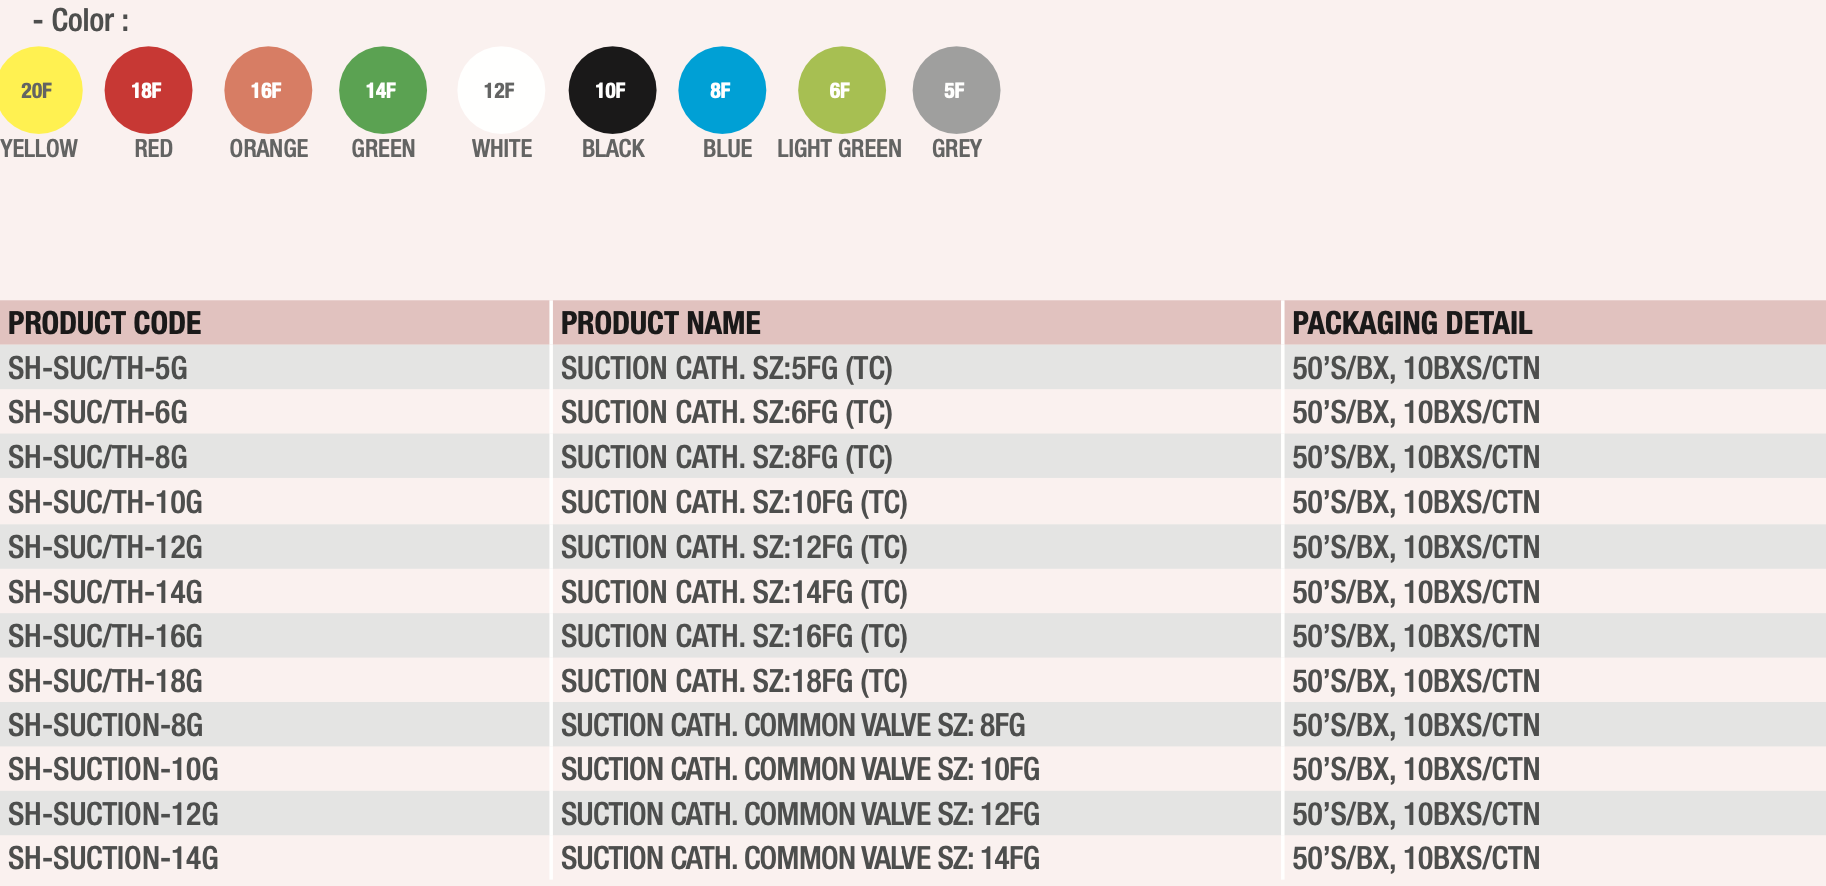Click the PRODUCT NAME column header
Image resolution: width=1826 pixels, height=886 pixels.
pos(660,323)
